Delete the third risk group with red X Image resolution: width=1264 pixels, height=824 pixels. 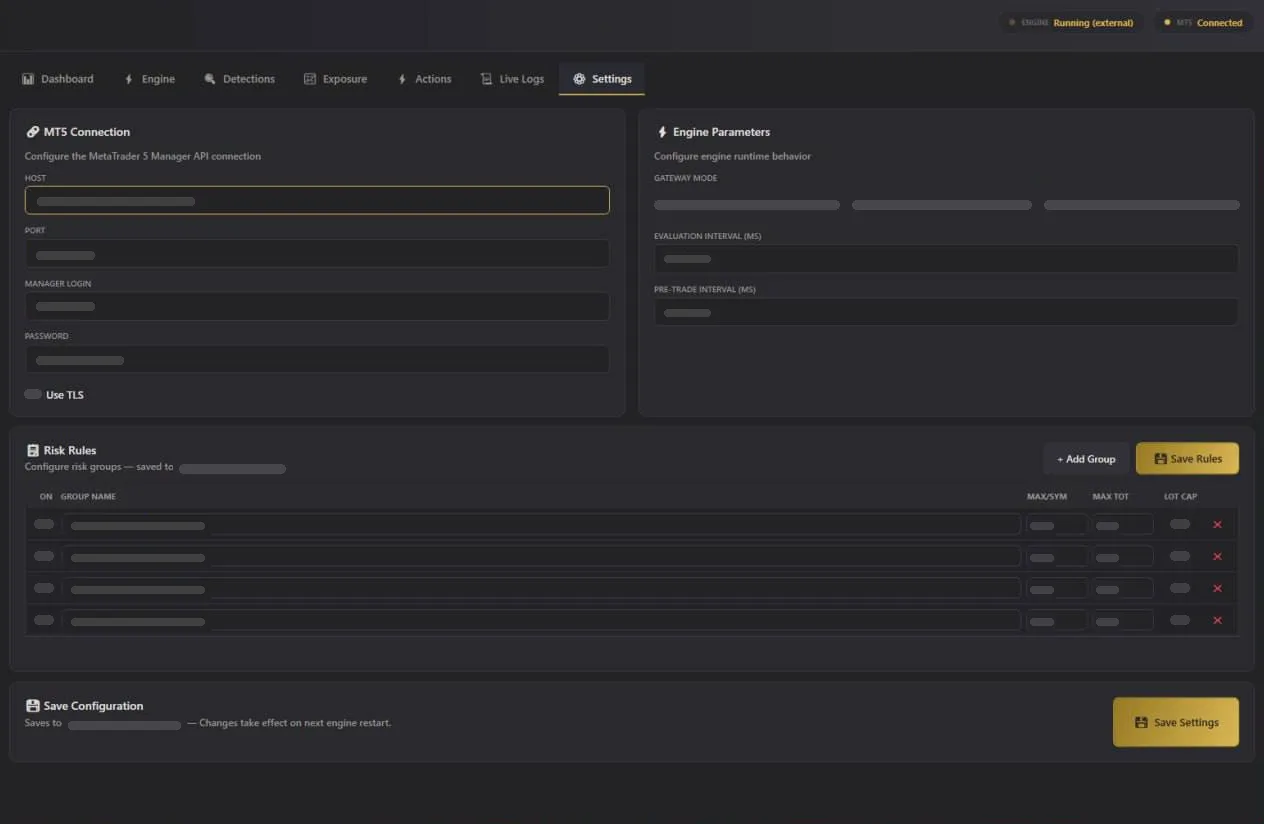[1217, 588]
